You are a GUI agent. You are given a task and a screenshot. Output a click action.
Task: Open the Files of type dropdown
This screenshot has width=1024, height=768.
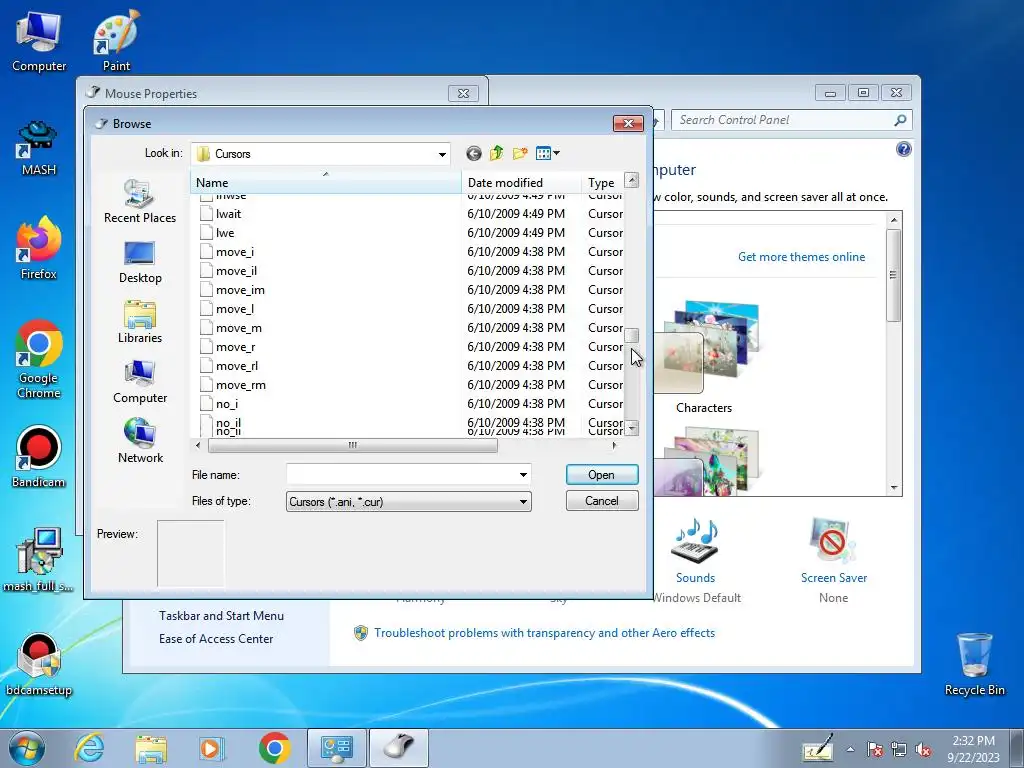point(409,502)
